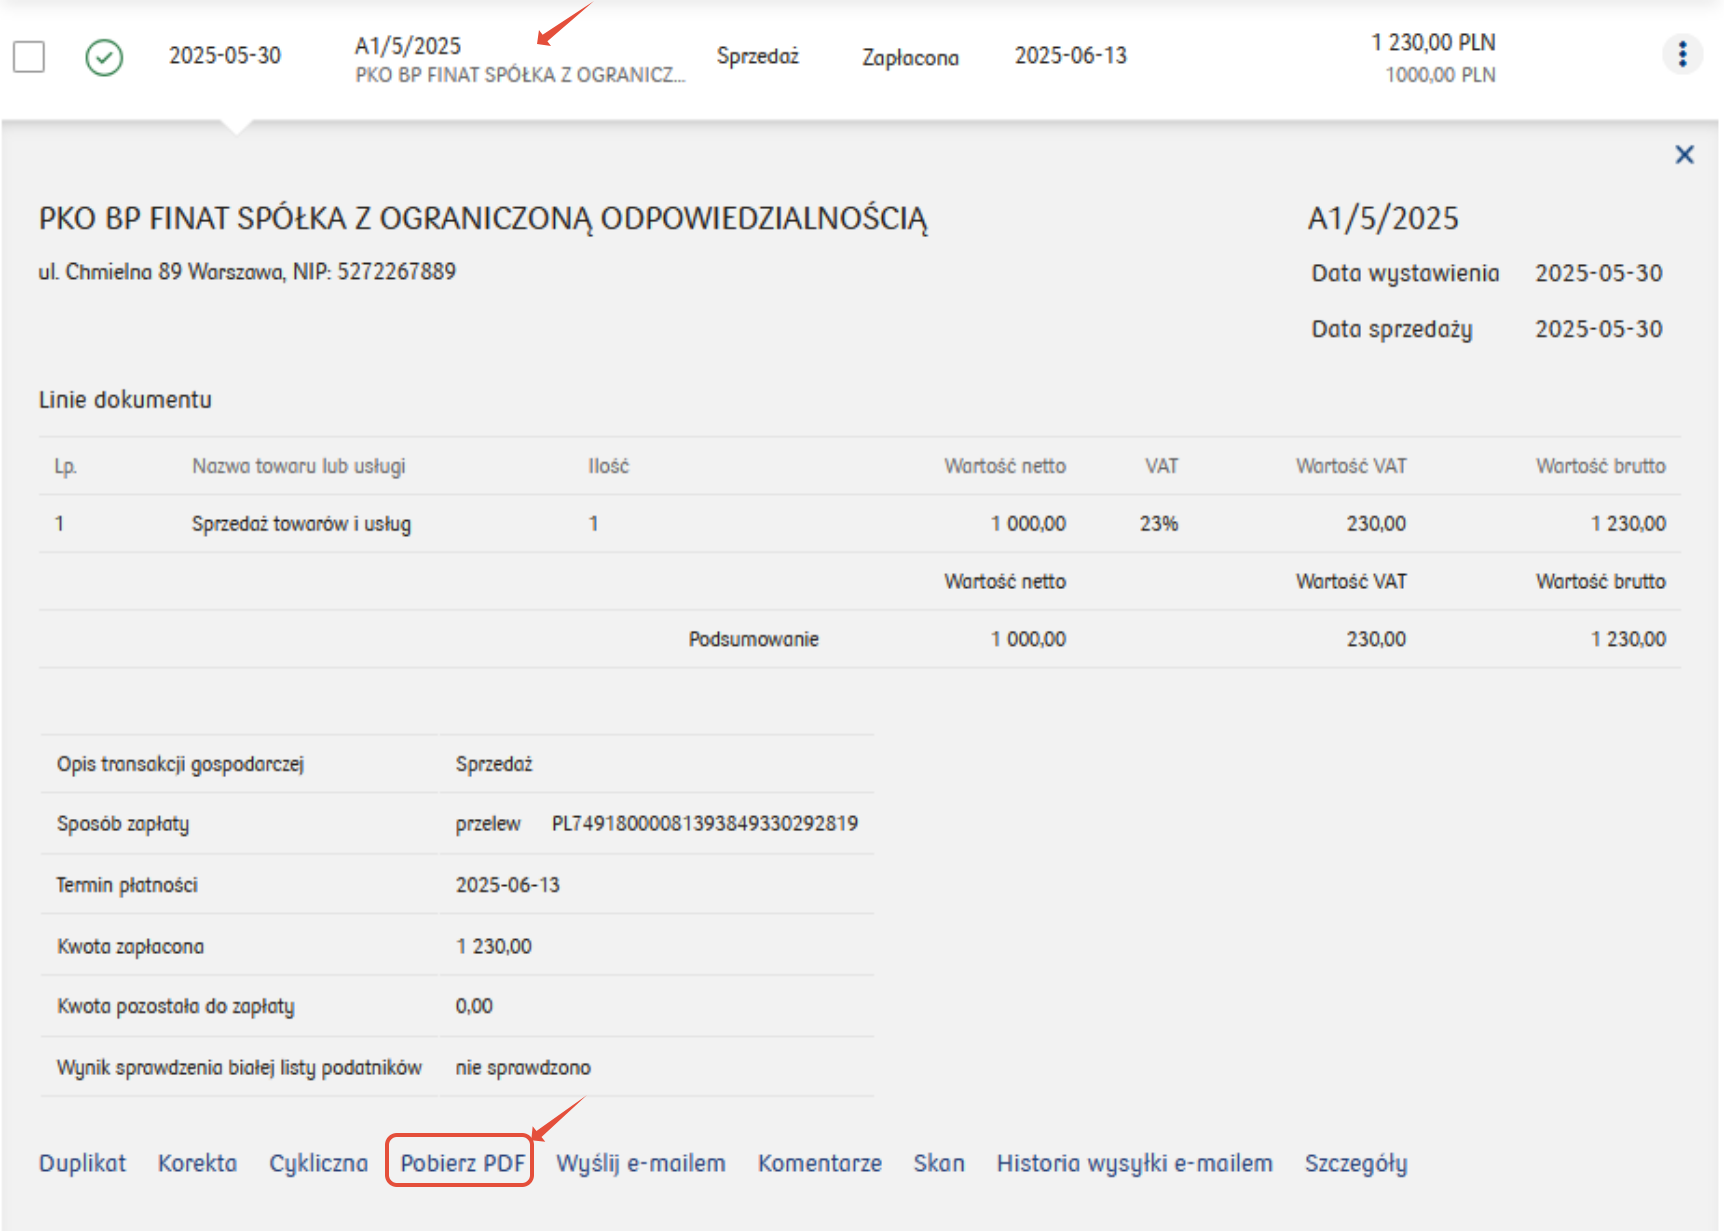Open the three-dot menu for invoice row
1724x1231 pixels.
point(1683,54)
